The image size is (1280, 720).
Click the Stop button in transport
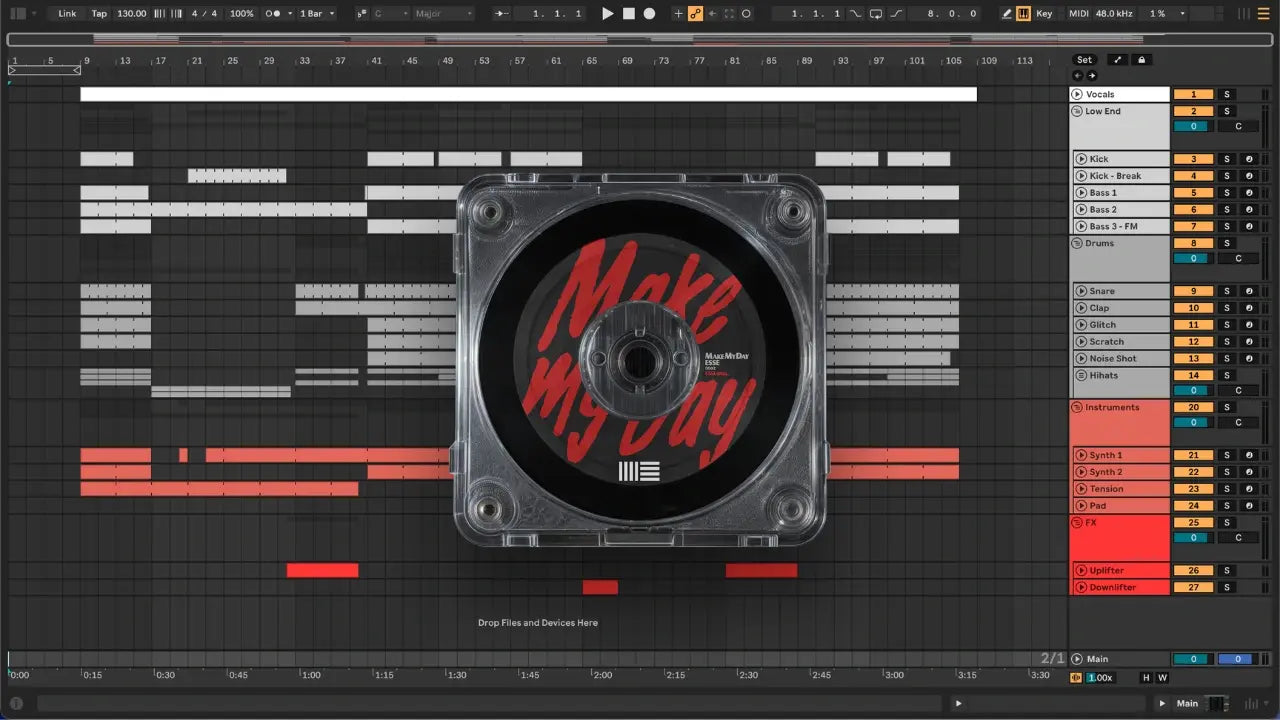tap(628, 14)
